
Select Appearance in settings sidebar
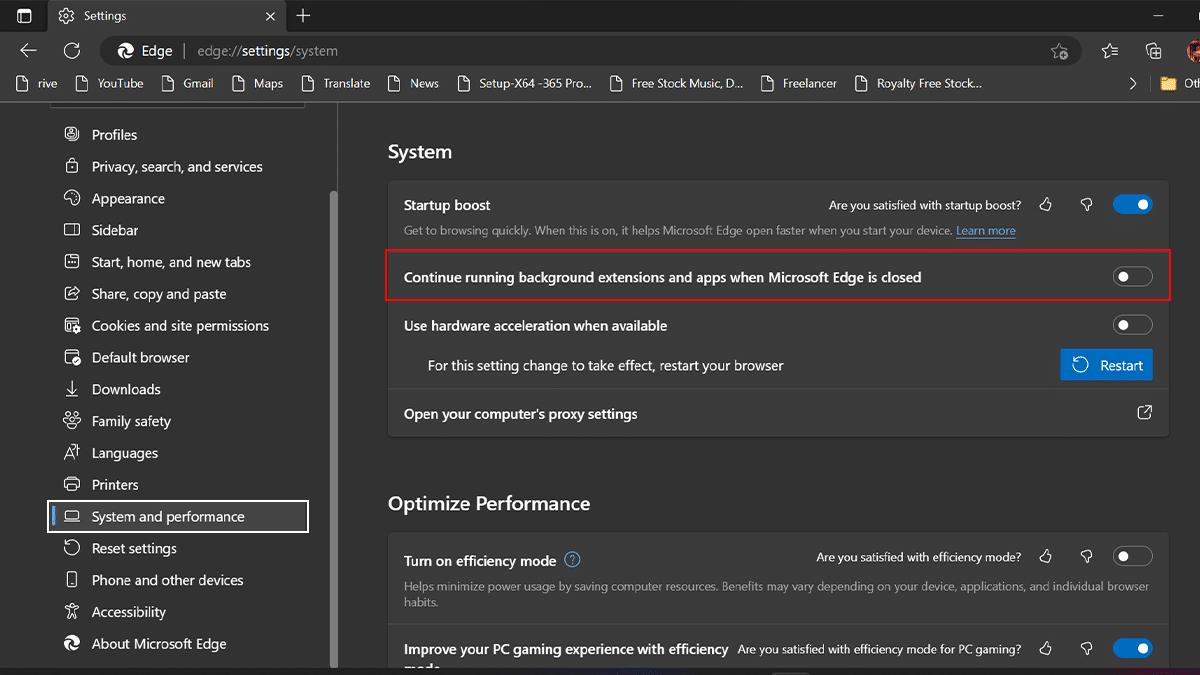click(x=128, y=199)
